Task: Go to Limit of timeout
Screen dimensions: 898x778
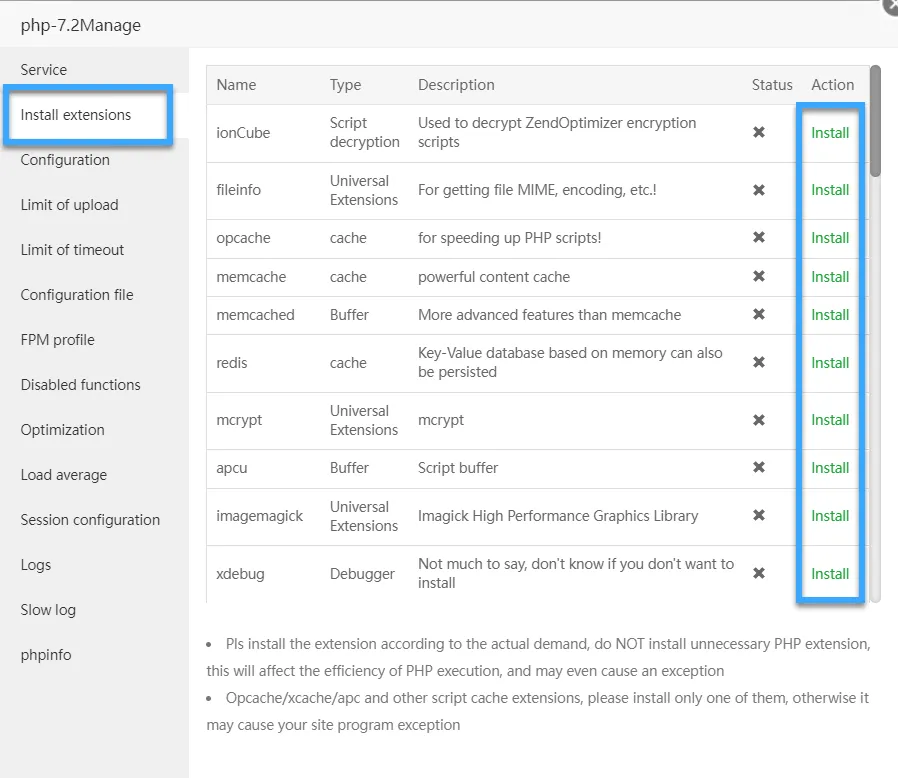Action: coord(72,250)
